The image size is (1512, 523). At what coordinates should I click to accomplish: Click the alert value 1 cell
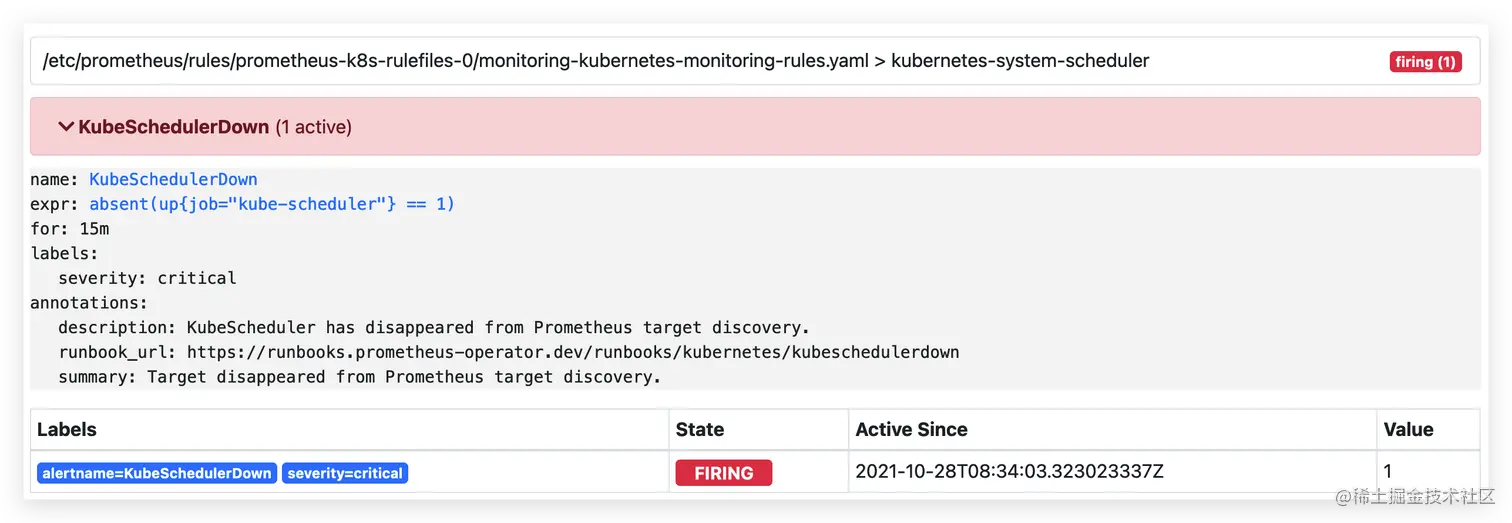[1388, 471]
